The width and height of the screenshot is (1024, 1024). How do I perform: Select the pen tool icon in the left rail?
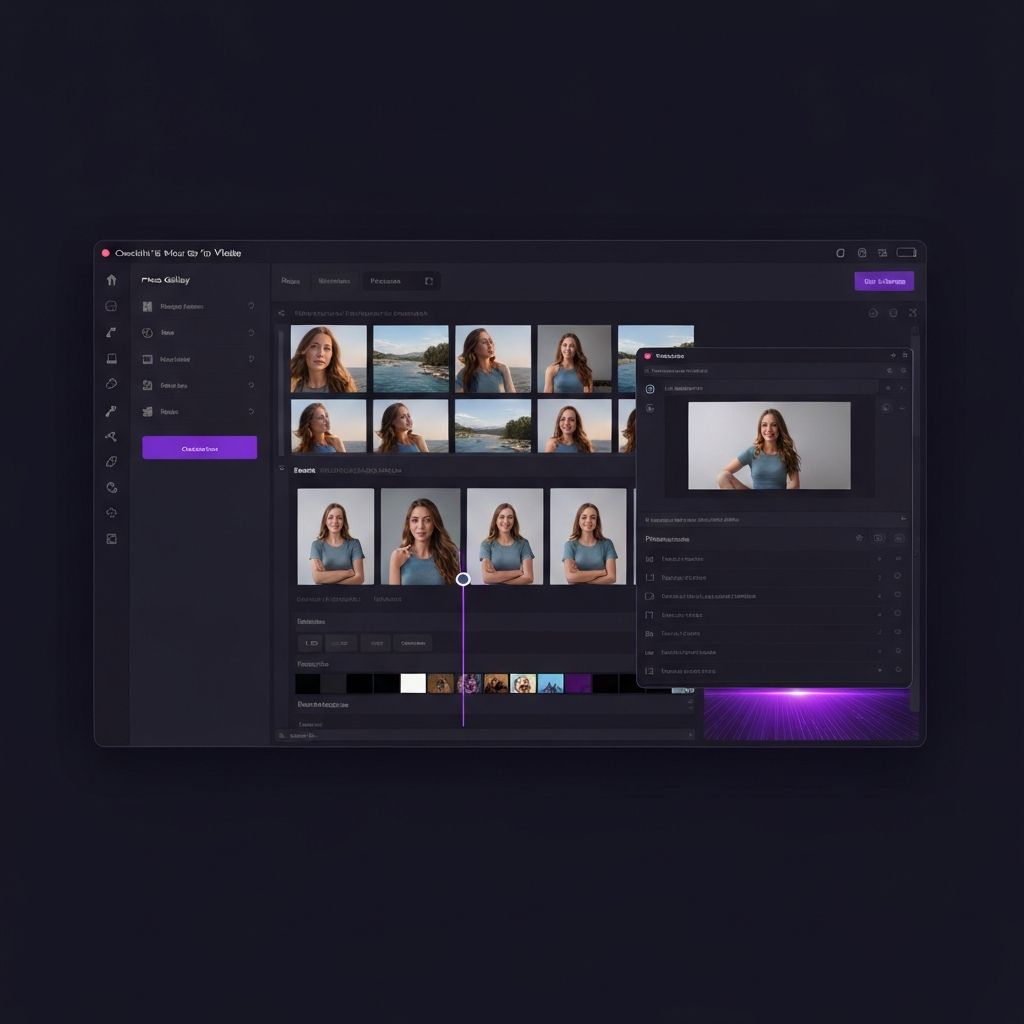point(112,331)
